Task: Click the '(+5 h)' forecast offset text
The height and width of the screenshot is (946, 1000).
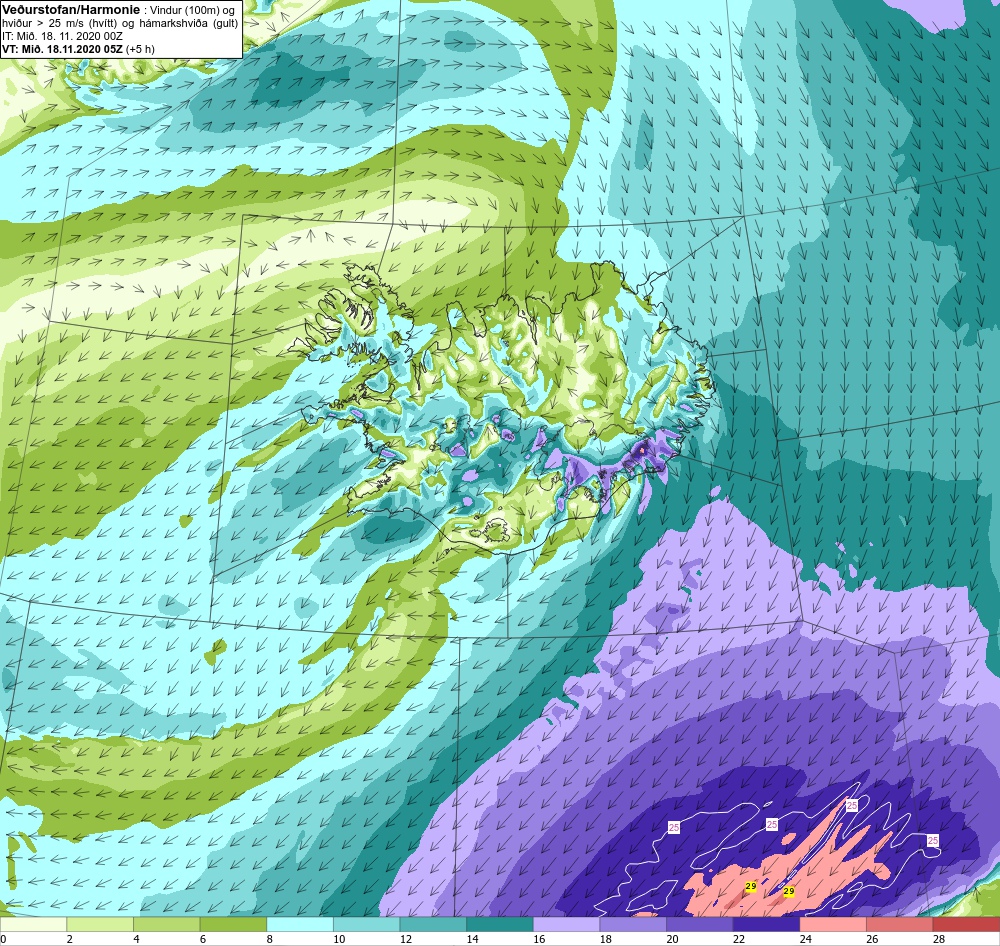Action: point(140,49)
